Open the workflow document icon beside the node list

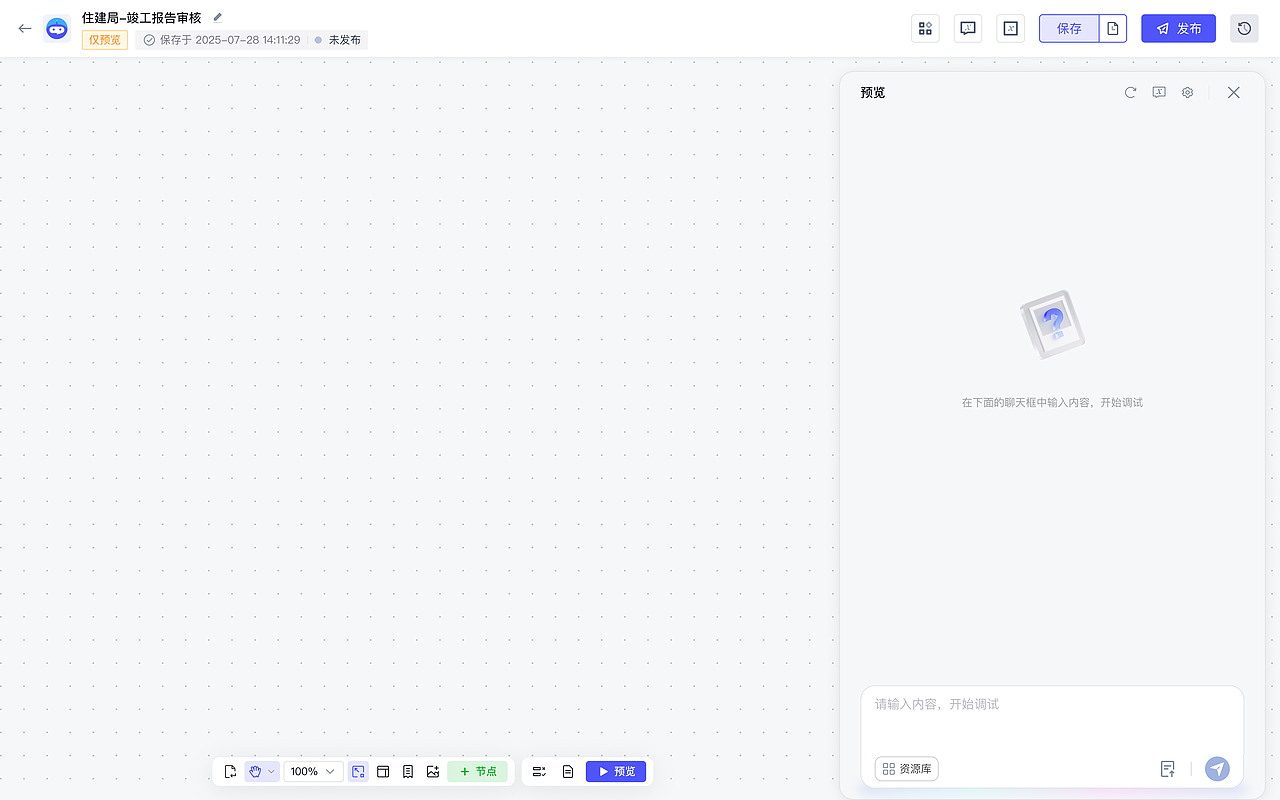pyautogui.click(x=568, y=771)
